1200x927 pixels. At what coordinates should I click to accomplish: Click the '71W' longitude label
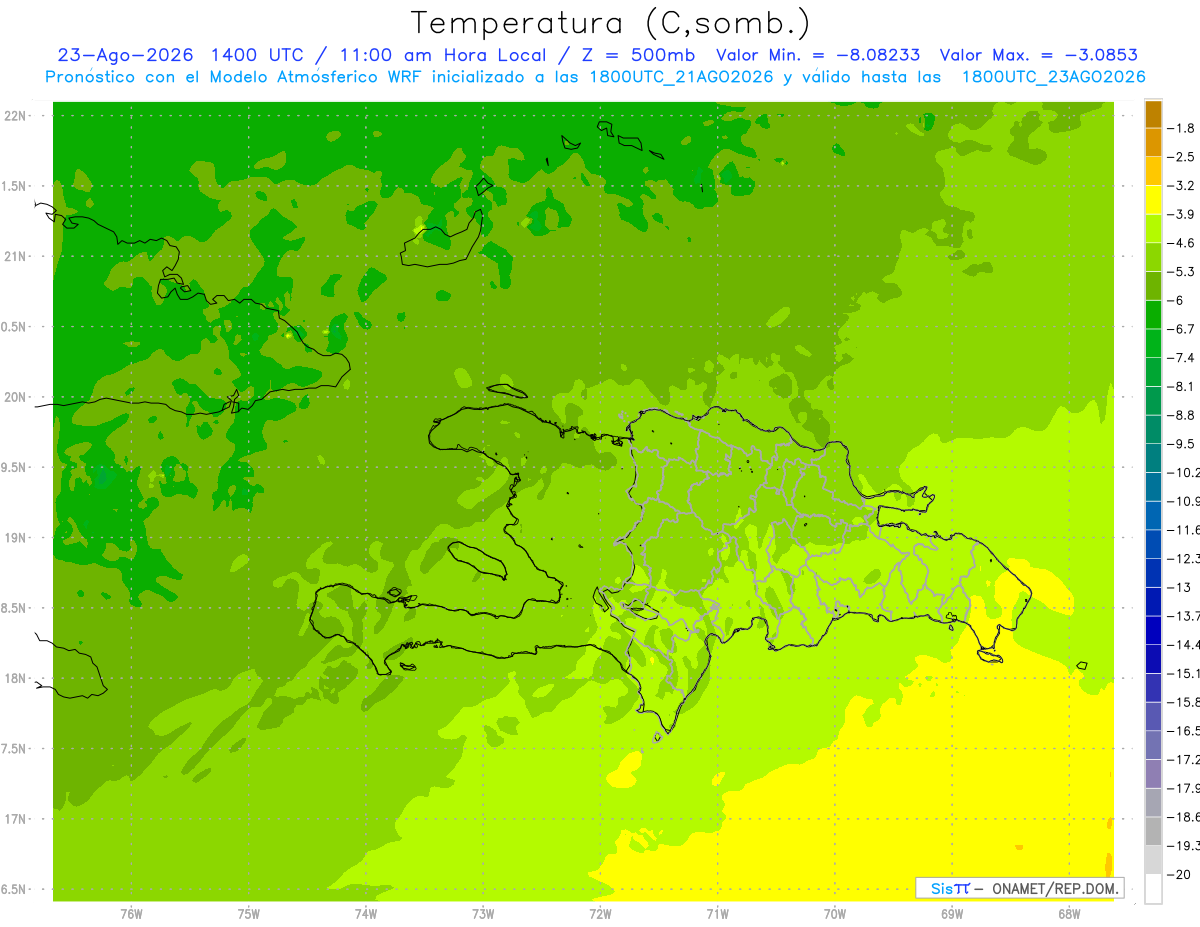point(717,913)
